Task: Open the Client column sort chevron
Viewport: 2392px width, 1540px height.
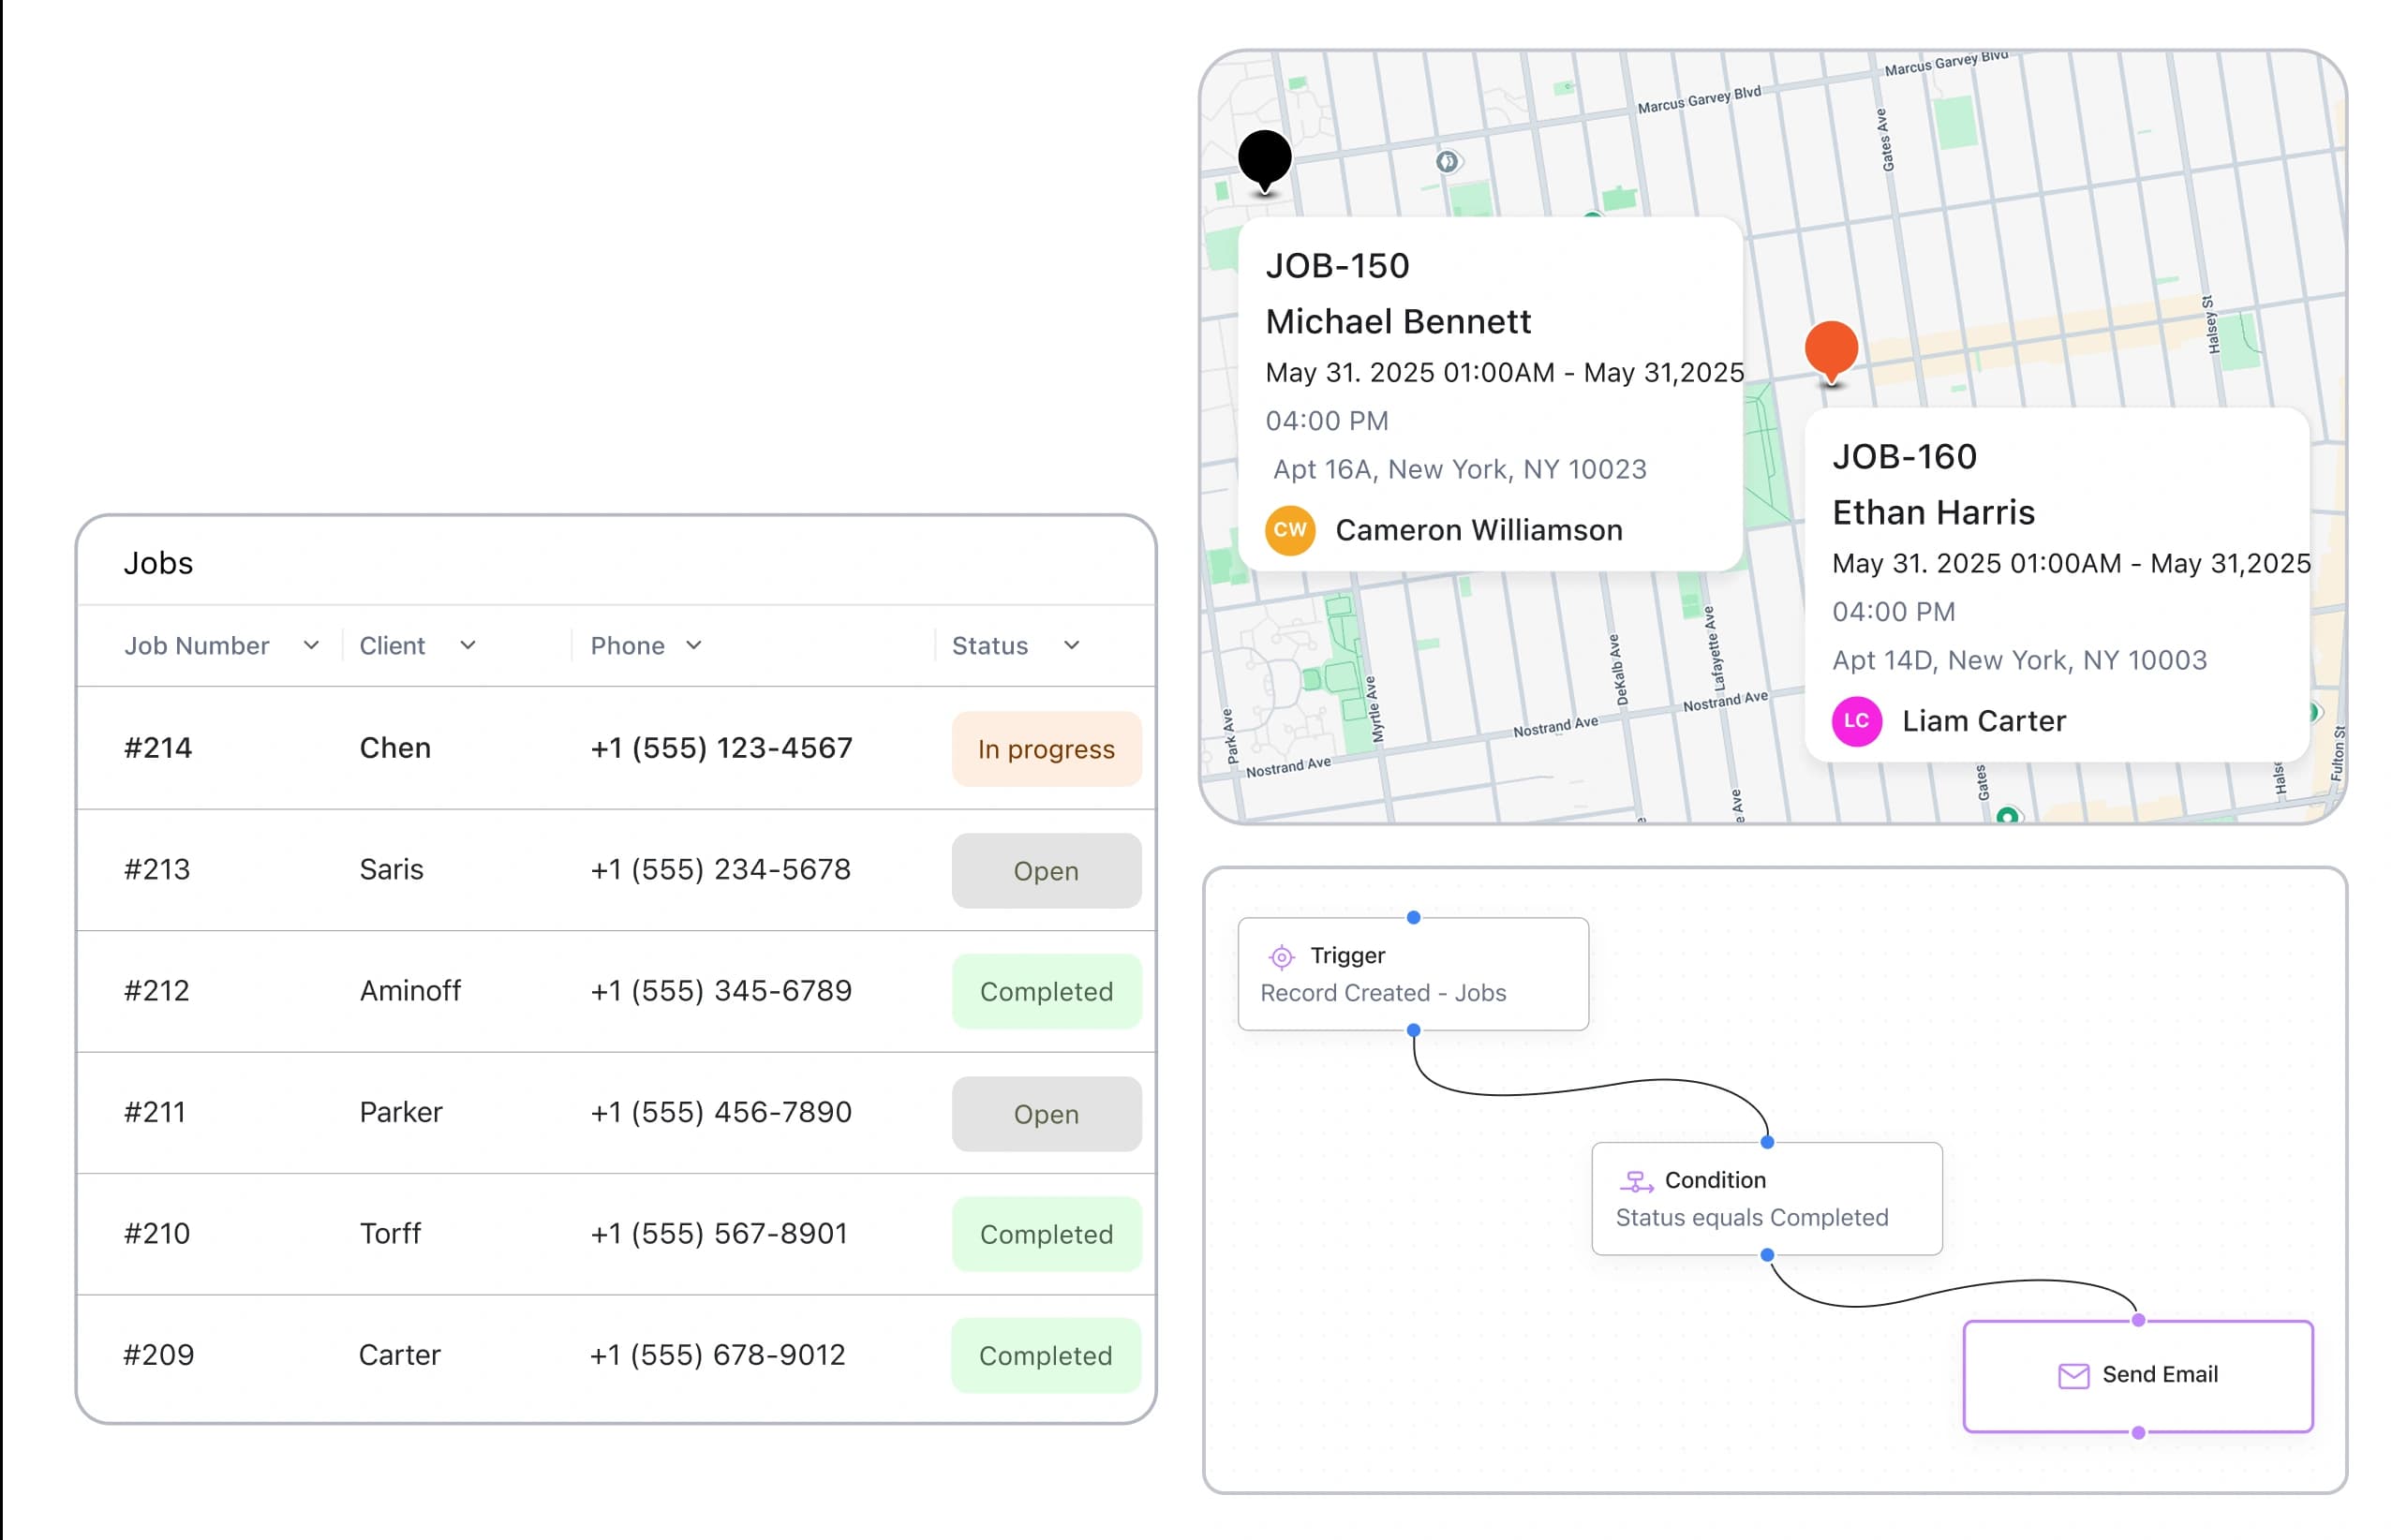Action: pyautogui.click(x=467, y=646)
